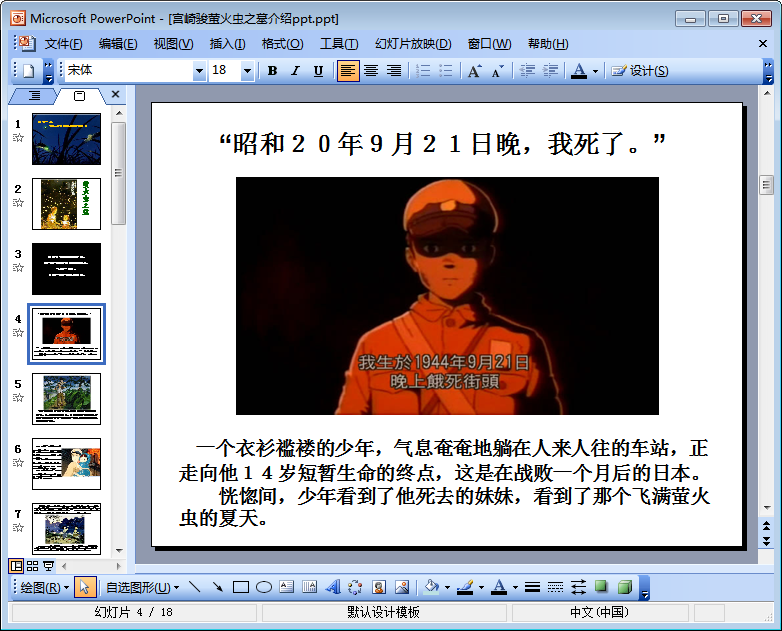Switch to Slide Sorter view
This screenshot has height=631, width=782.
(x=32, y=566)
